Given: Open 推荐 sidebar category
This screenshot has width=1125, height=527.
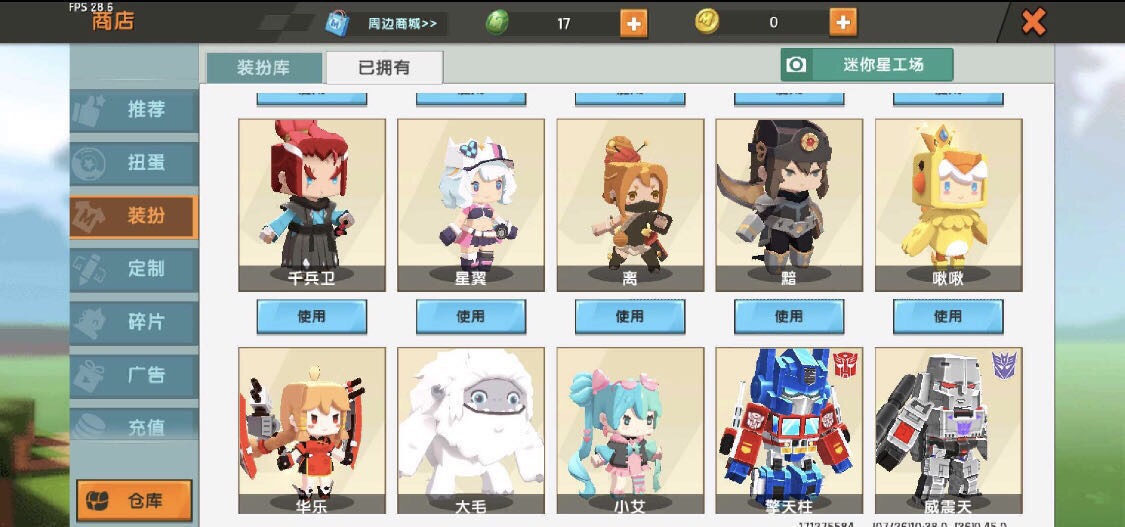Looking at the screenshot, I should point(133,110).
